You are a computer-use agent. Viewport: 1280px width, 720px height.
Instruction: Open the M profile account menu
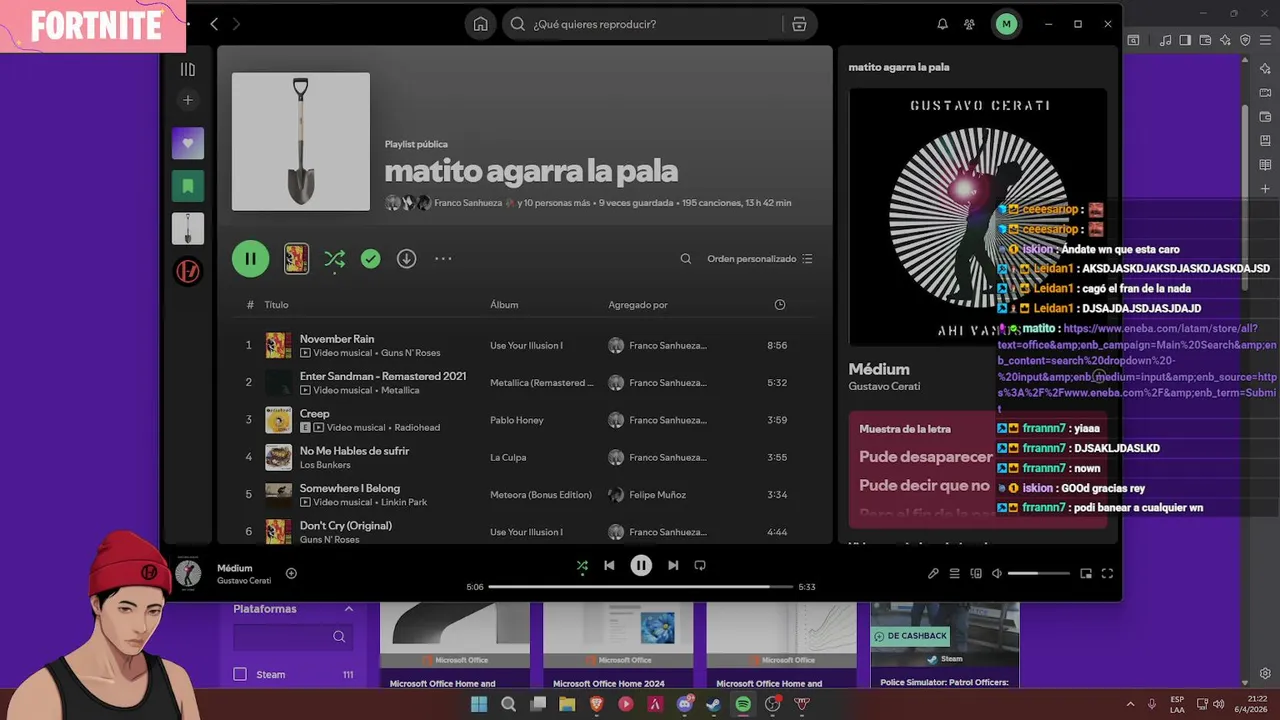coord(1006,24)
